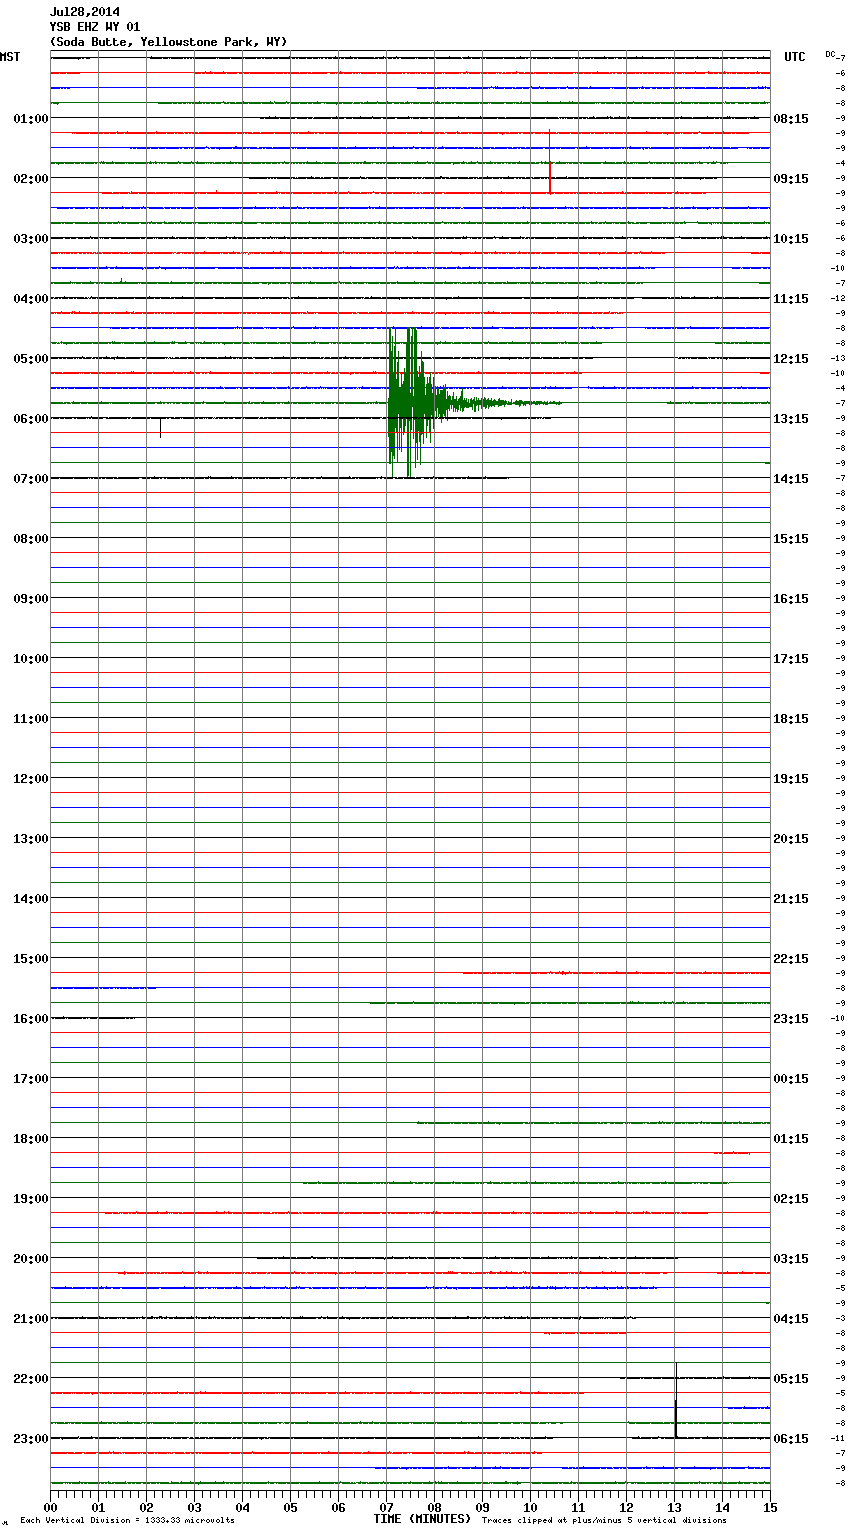
Task: Select the 02:00 MST time label
Action: 31,179
